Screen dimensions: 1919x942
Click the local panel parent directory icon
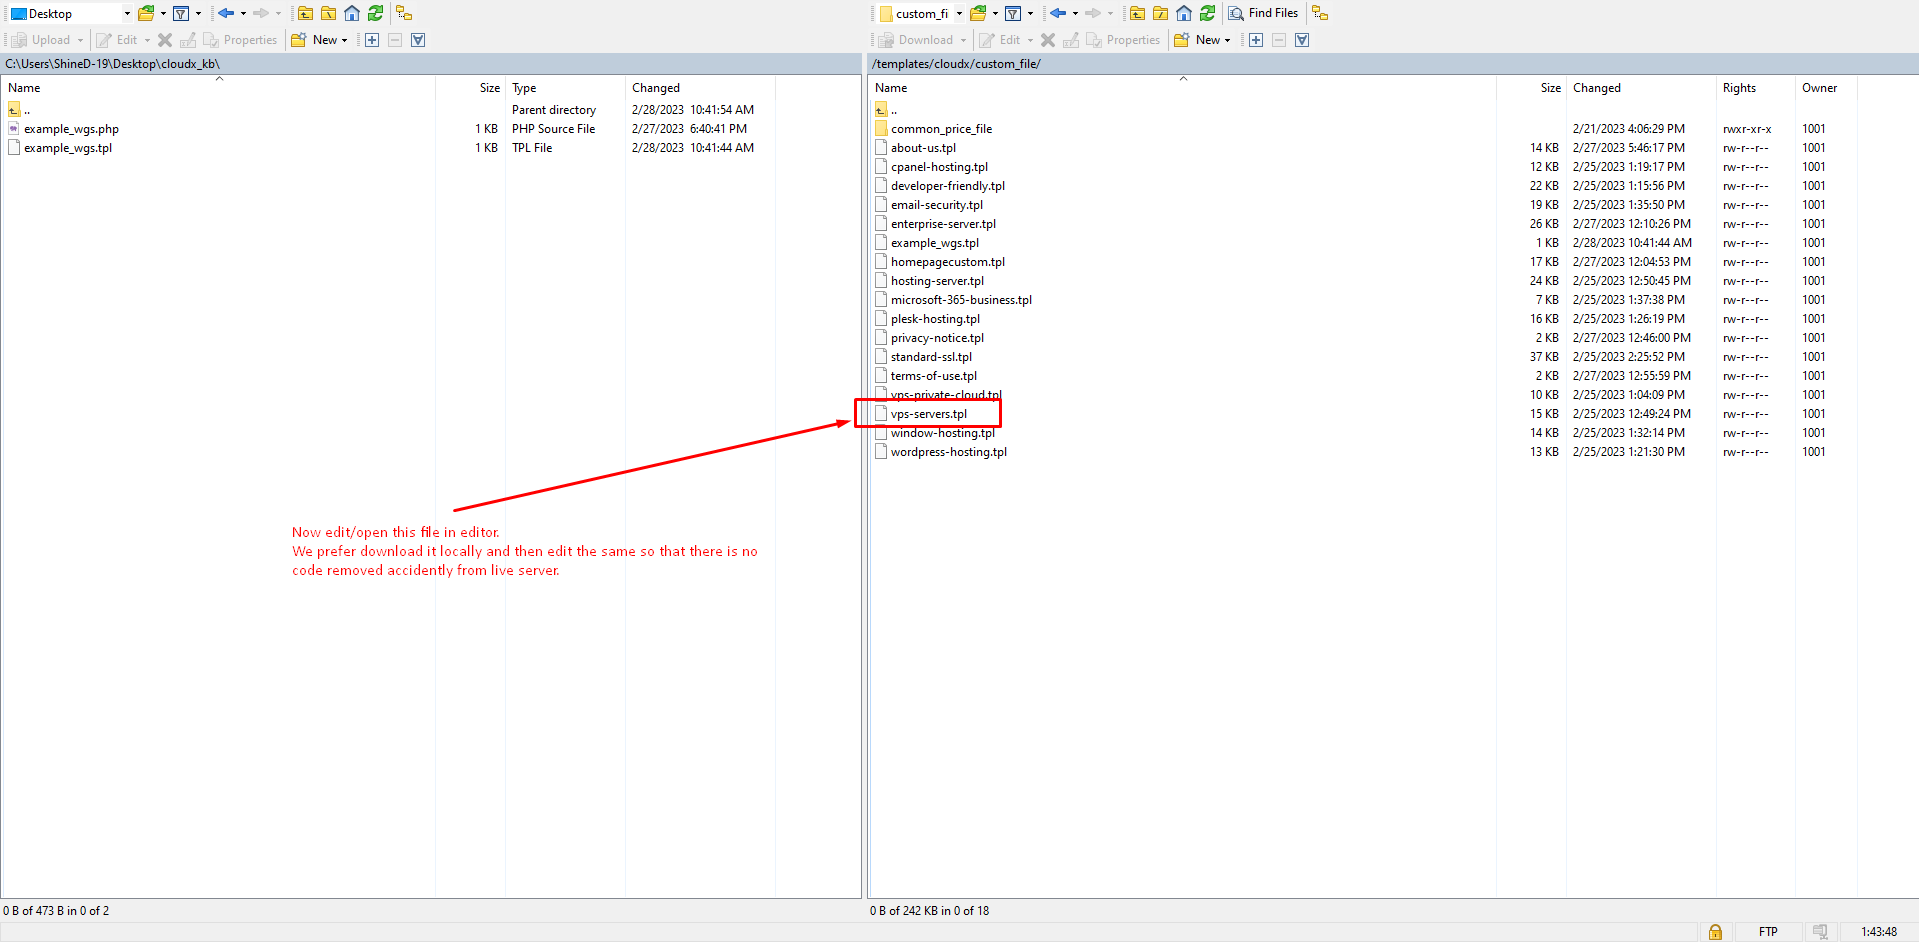(x=305, y=13)
